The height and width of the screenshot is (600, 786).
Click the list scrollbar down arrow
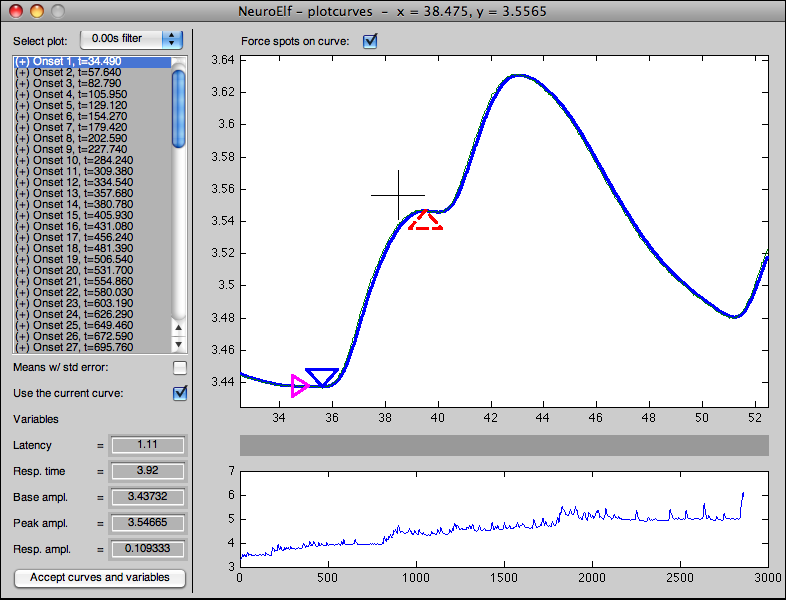pos(179,343)
